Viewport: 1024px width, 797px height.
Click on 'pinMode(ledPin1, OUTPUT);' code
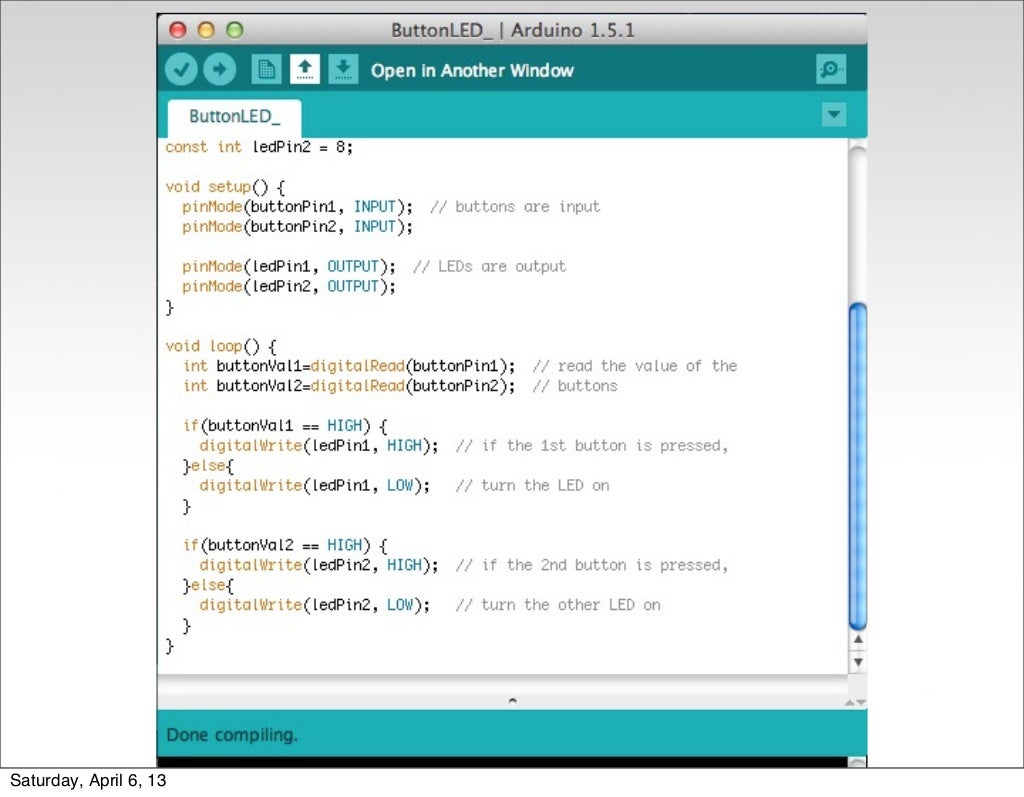tap(289, 267)
